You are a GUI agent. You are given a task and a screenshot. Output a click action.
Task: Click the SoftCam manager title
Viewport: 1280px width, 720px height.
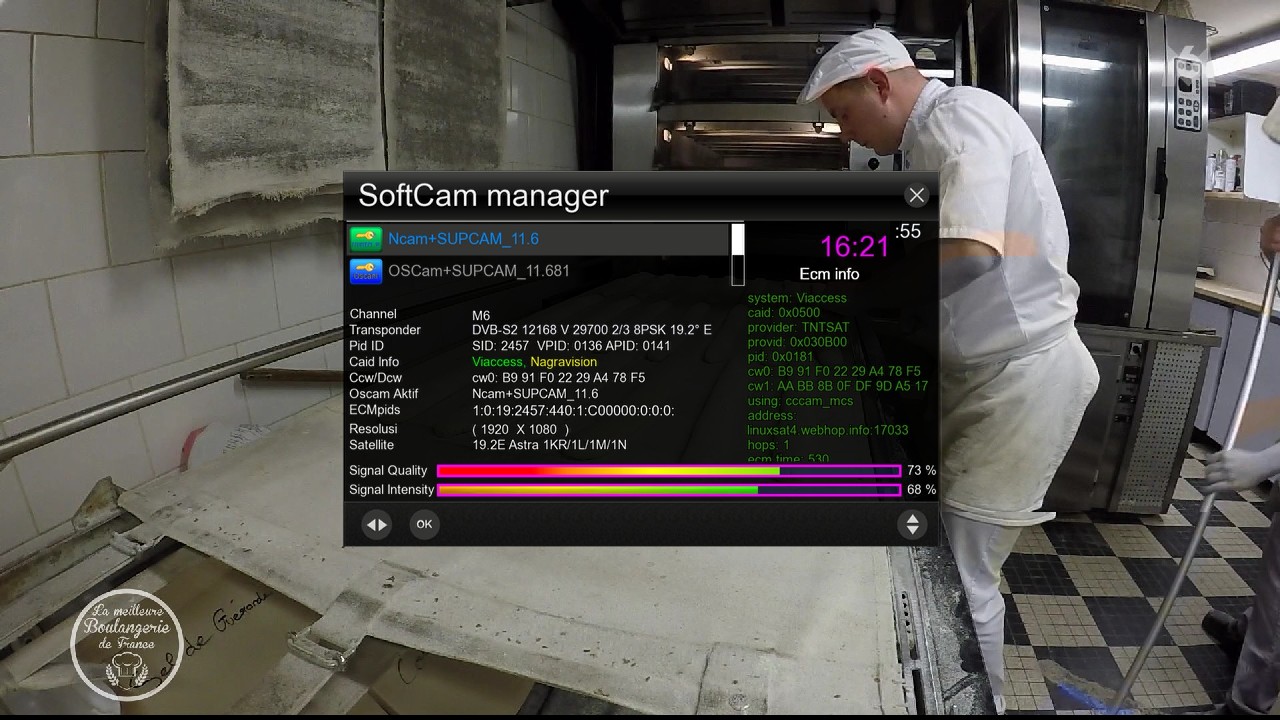click(483, 196)
